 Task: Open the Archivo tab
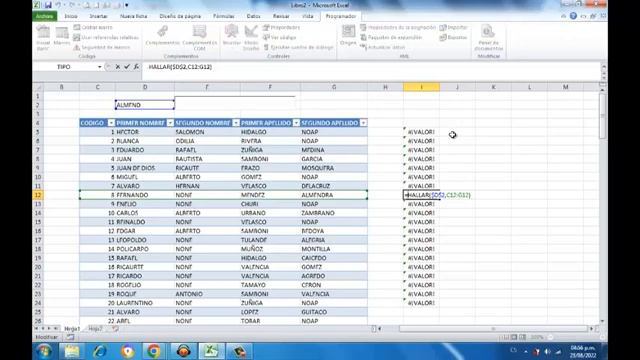(44, 16)
